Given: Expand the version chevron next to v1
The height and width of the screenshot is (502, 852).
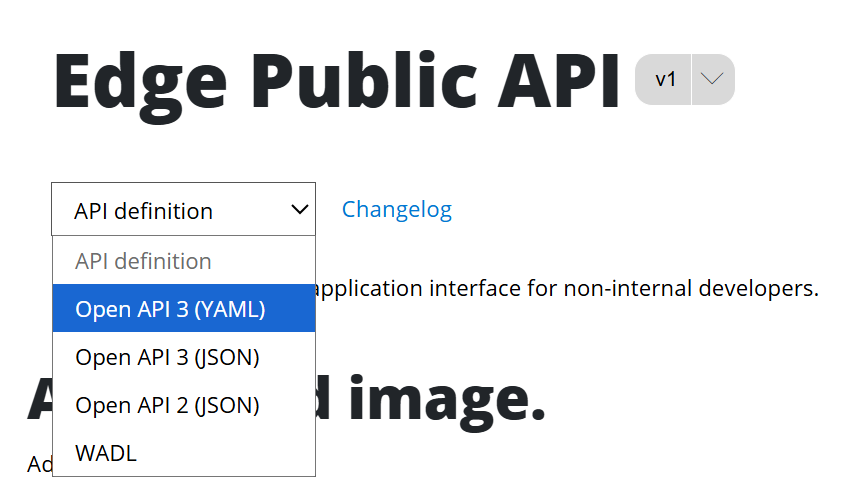Looking at the screenshot, I should (712, 79).
